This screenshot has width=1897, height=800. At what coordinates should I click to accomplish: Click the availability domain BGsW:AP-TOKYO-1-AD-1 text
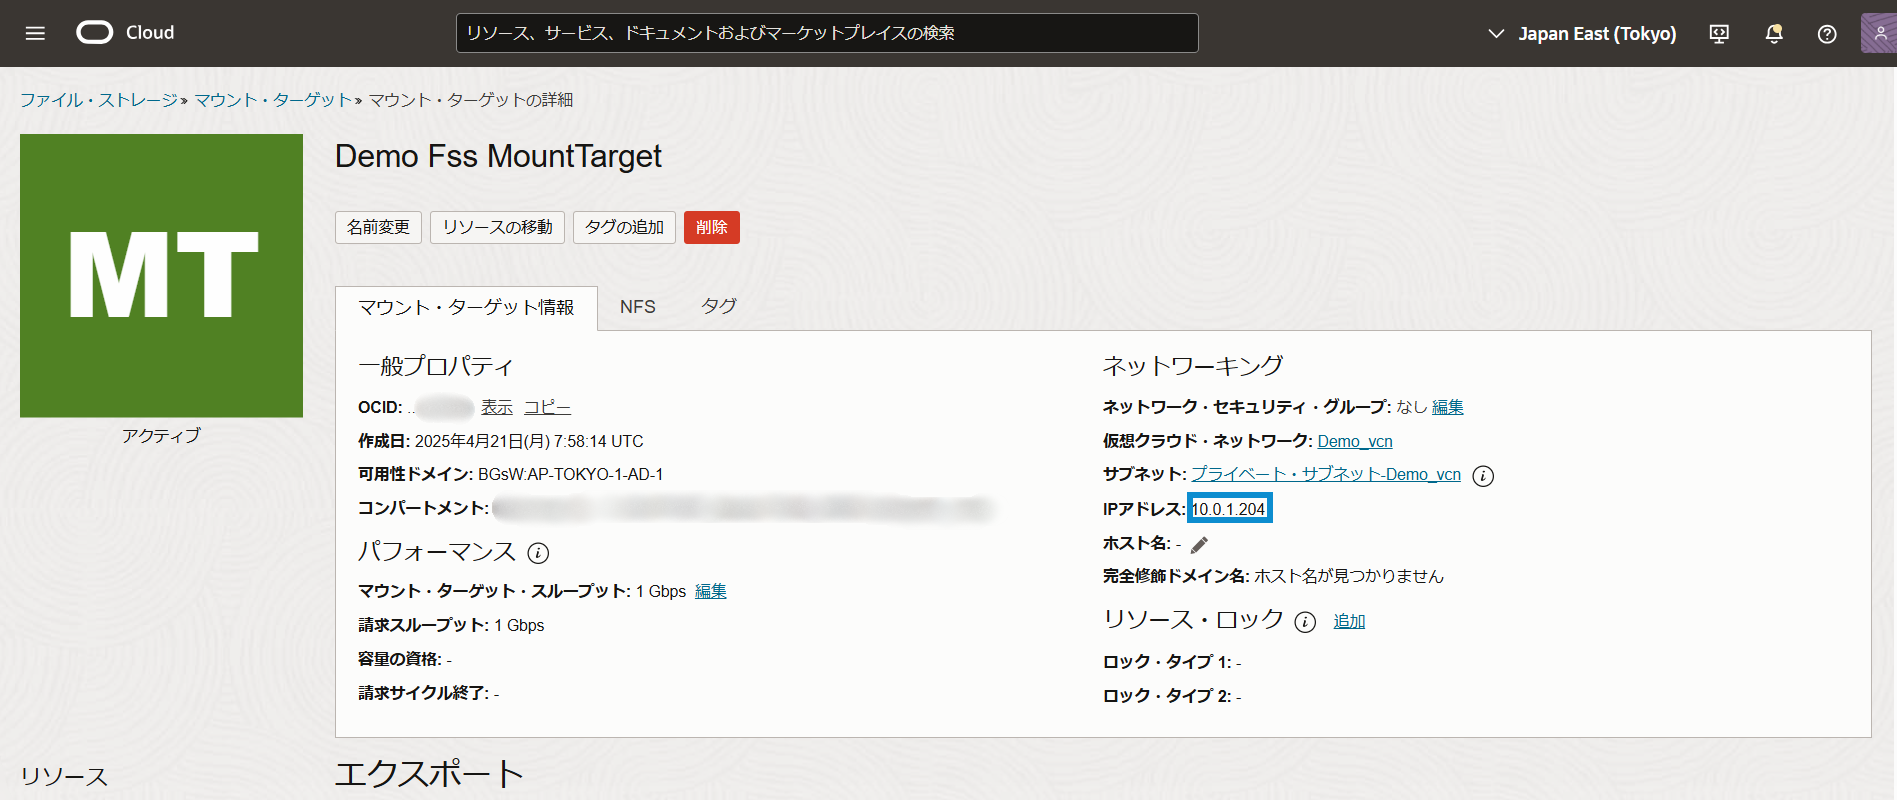pyautogui.click(x=570, y=474)
